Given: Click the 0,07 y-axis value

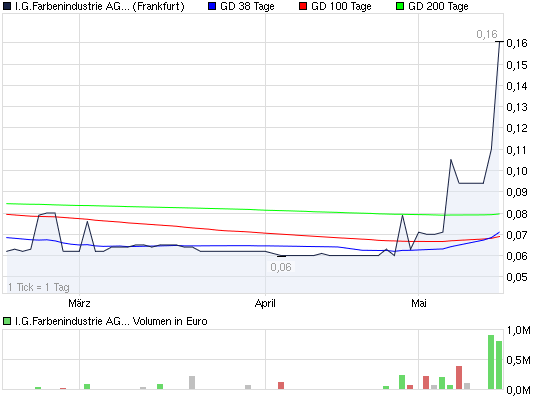Looking at the screenshot, I should click(x=517, y=235).
